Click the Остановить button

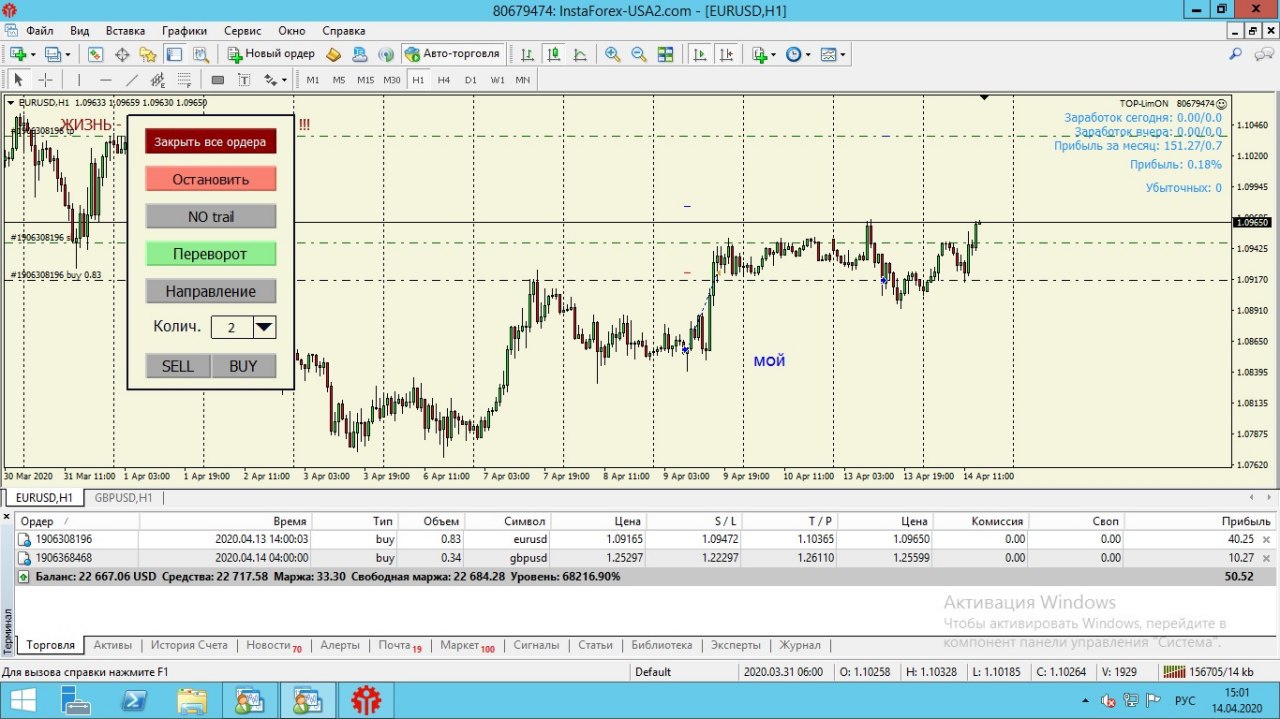click(210, 179)
